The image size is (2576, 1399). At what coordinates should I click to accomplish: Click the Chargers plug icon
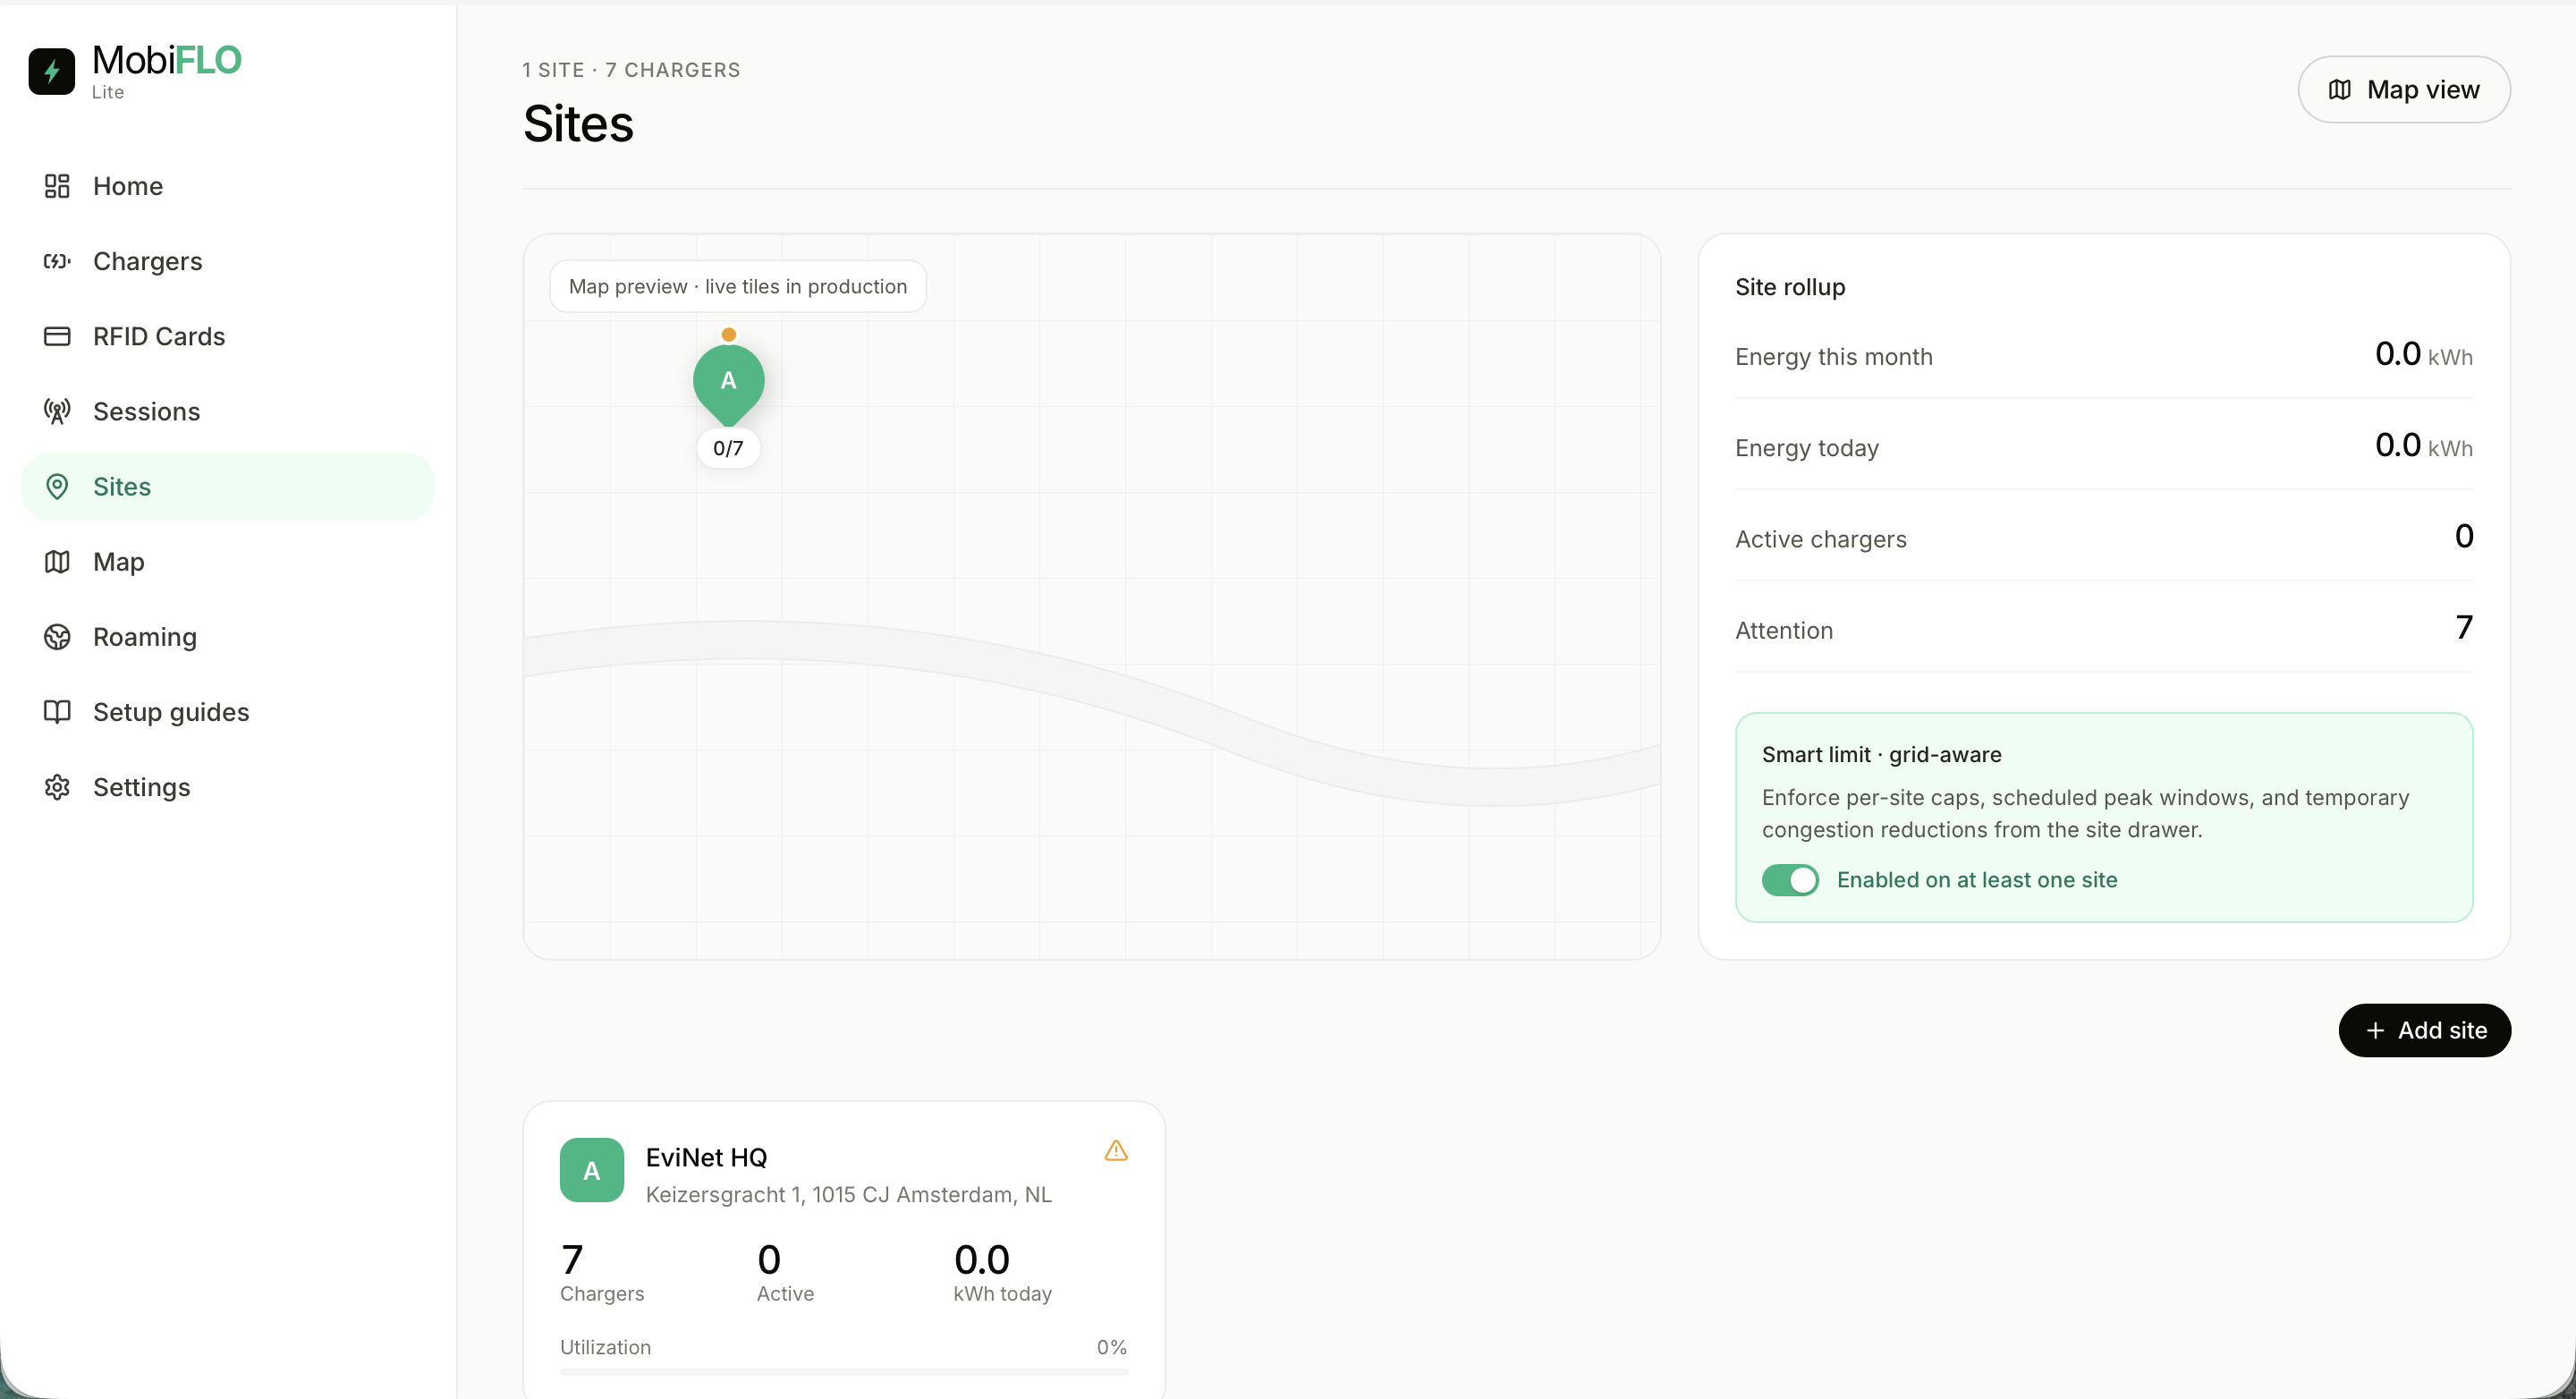[57, 261]
